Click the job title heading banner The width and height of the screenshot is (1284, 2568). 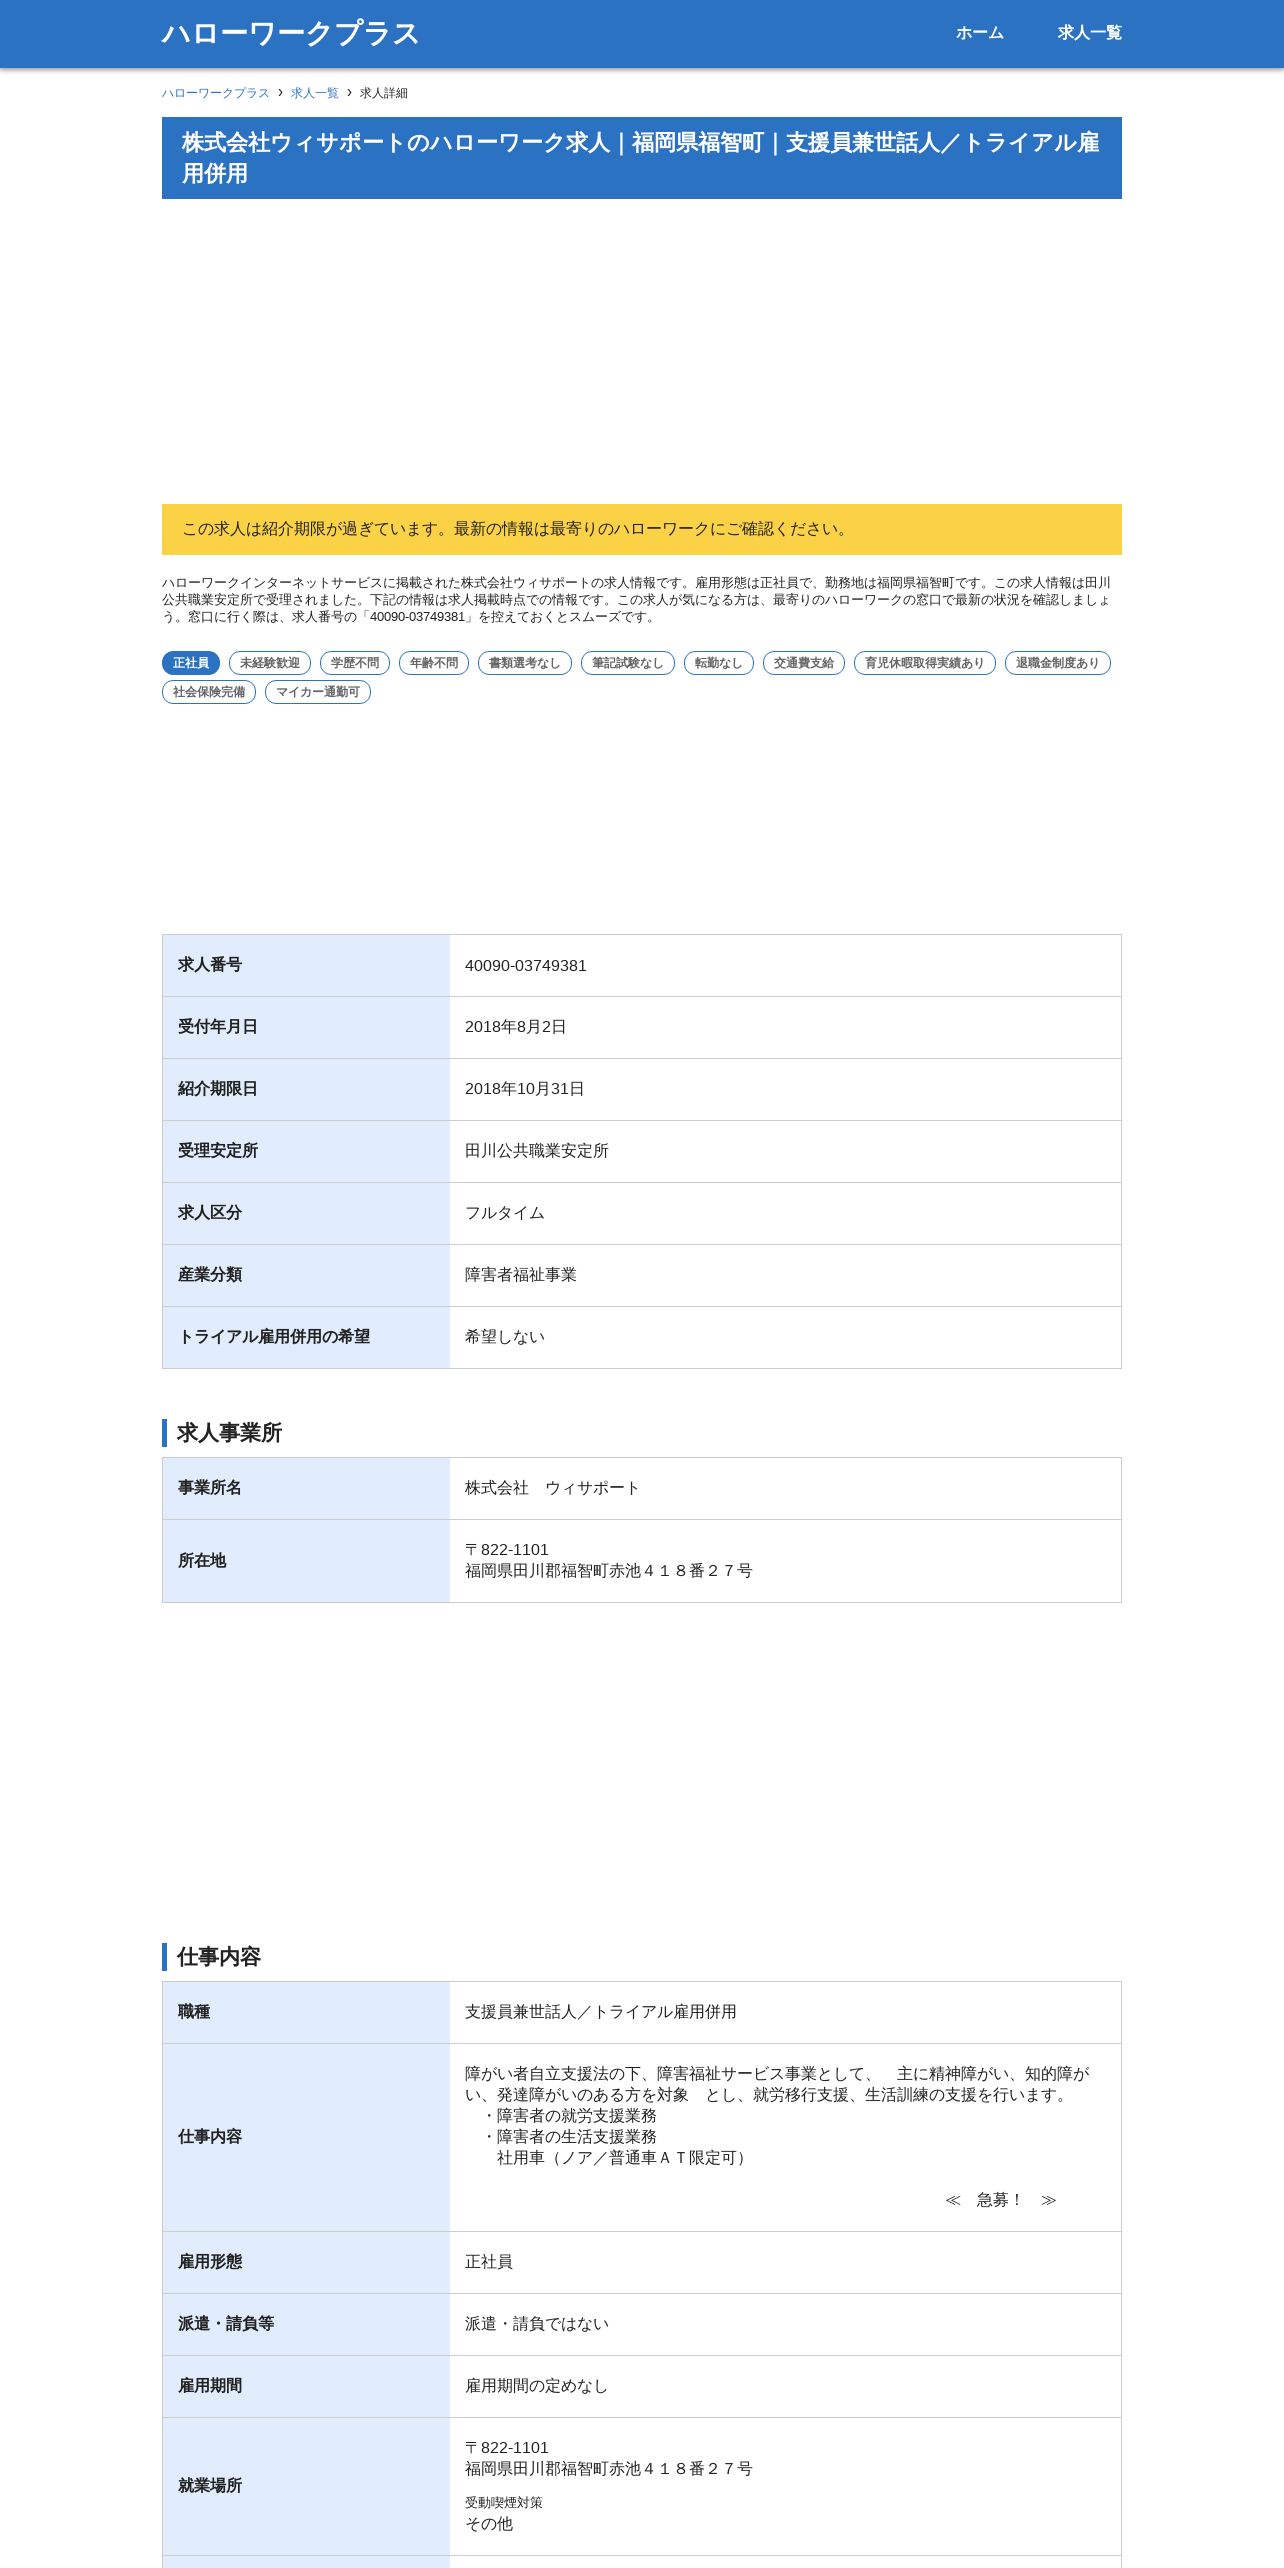click(x=642, y=158)
